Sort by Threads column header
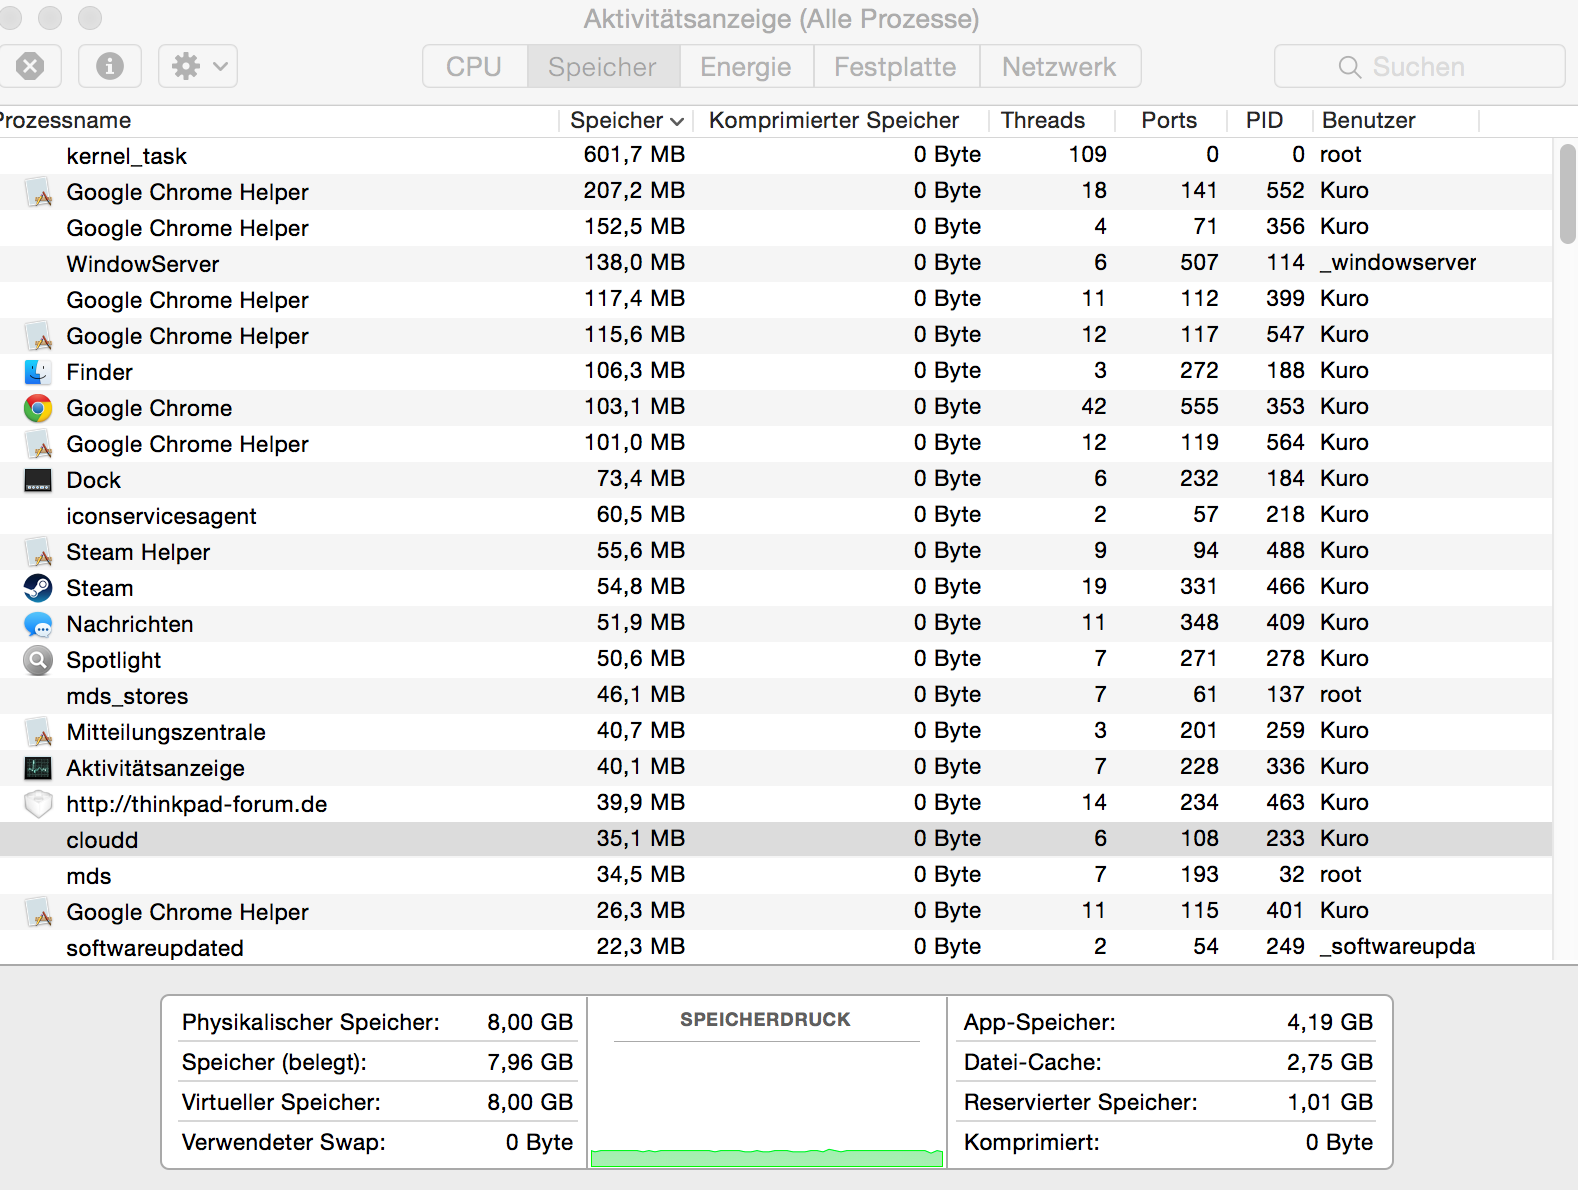1578x1190 pixels. [x=1043, y=120]
